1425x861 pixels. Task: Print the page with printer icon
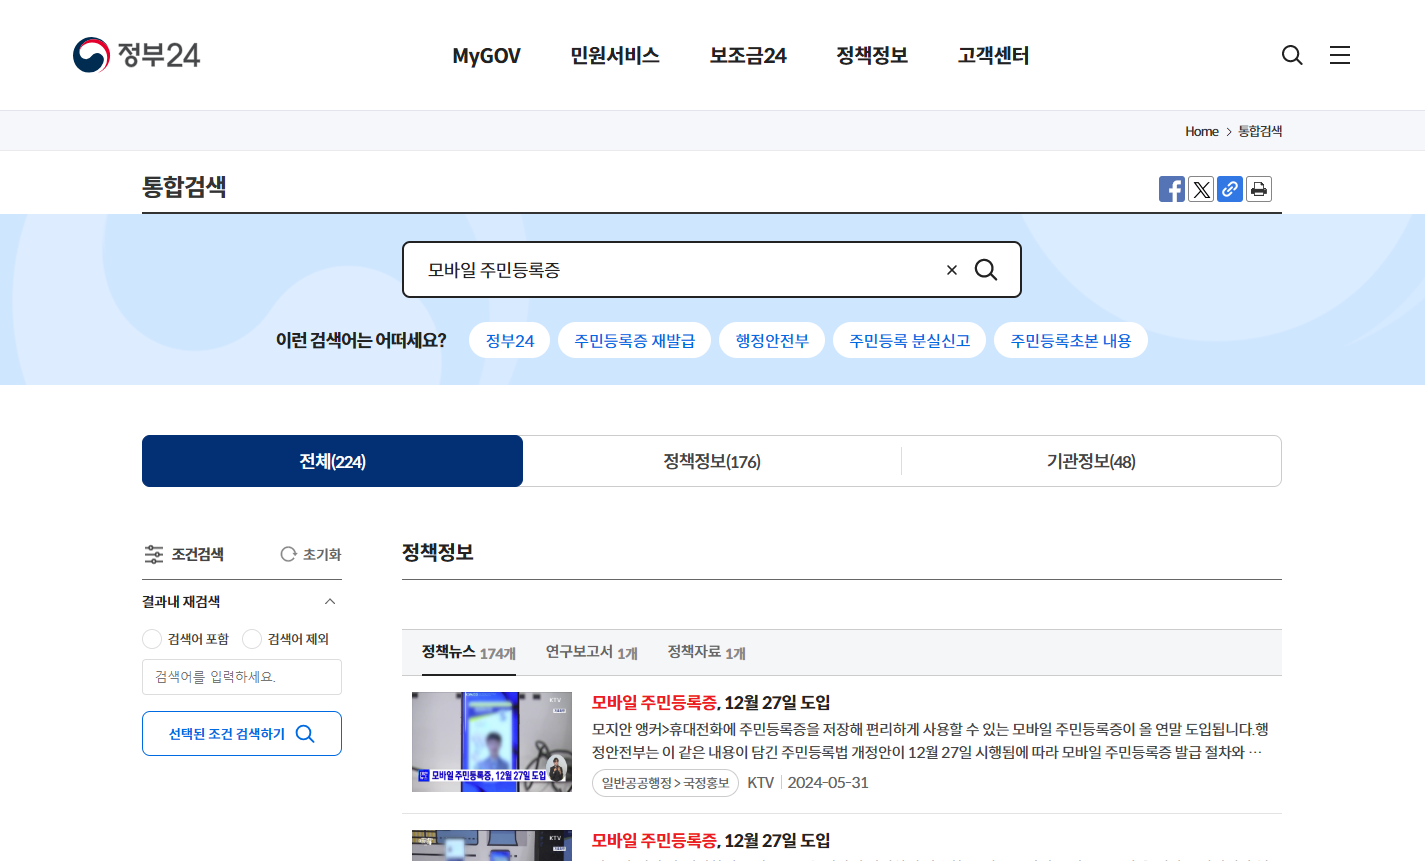pyautogui.click(x=1259, y=189)
